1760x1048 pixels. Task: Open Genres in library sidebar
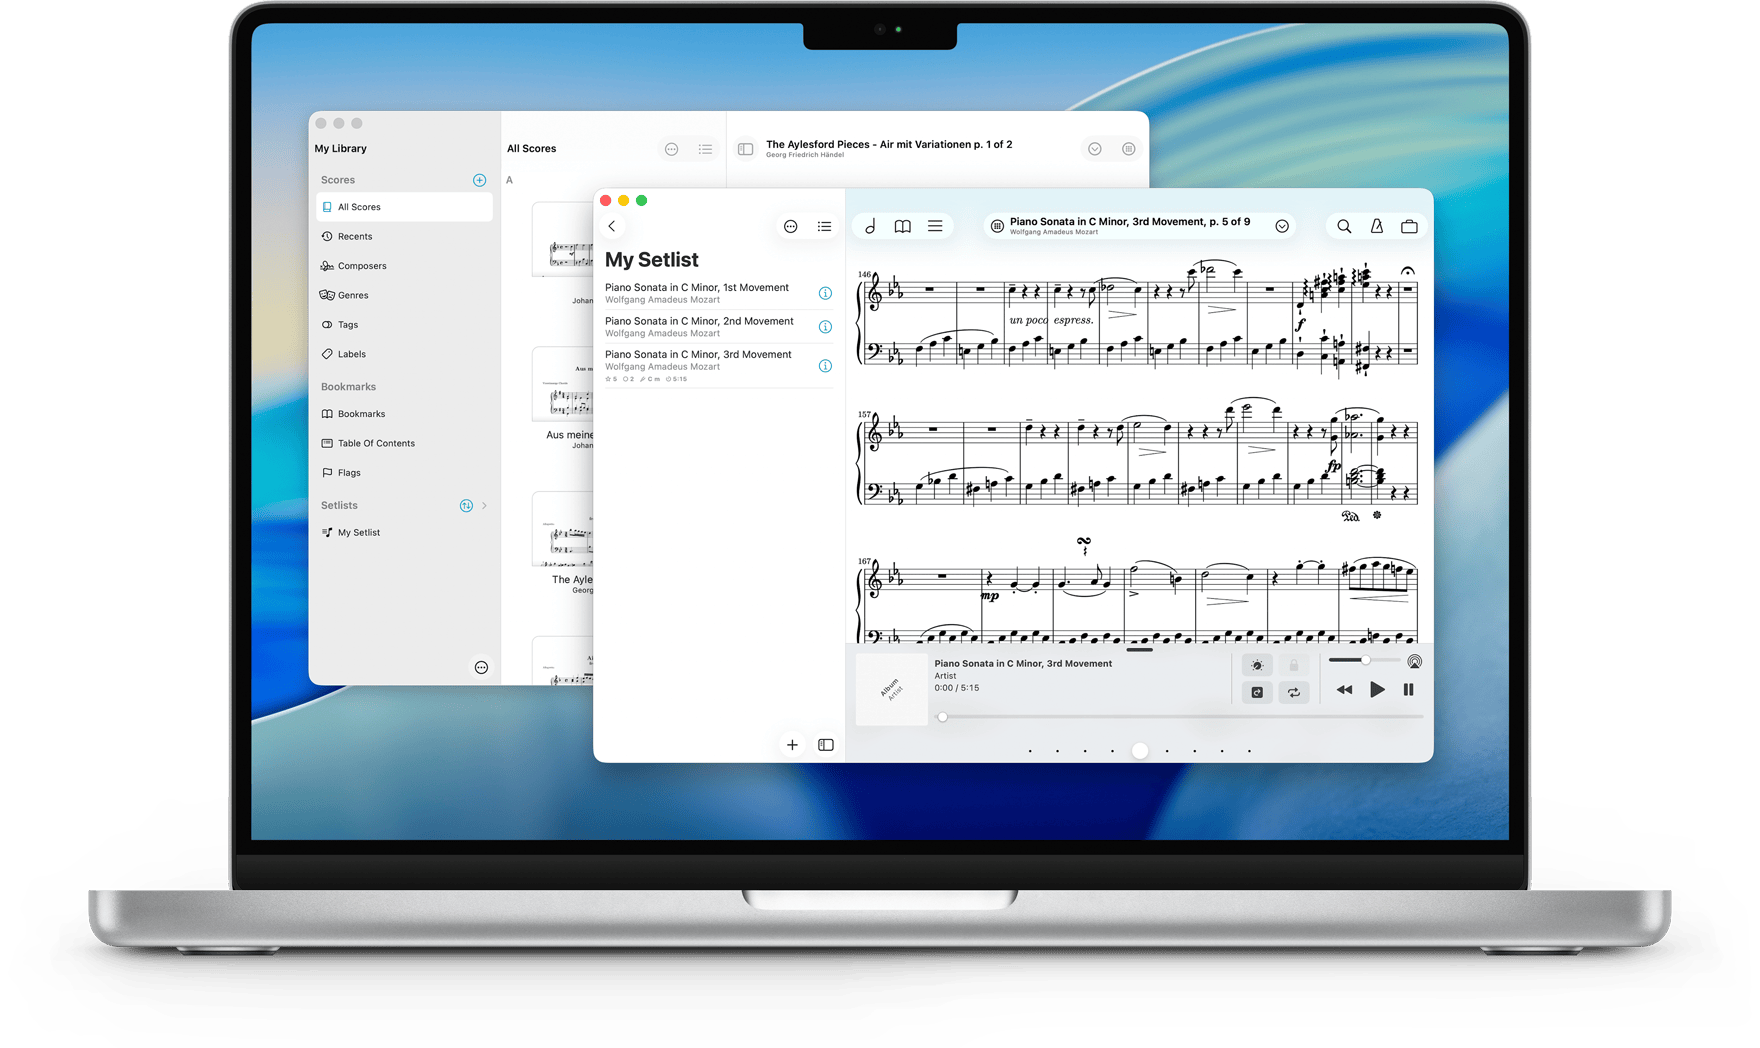404,295
